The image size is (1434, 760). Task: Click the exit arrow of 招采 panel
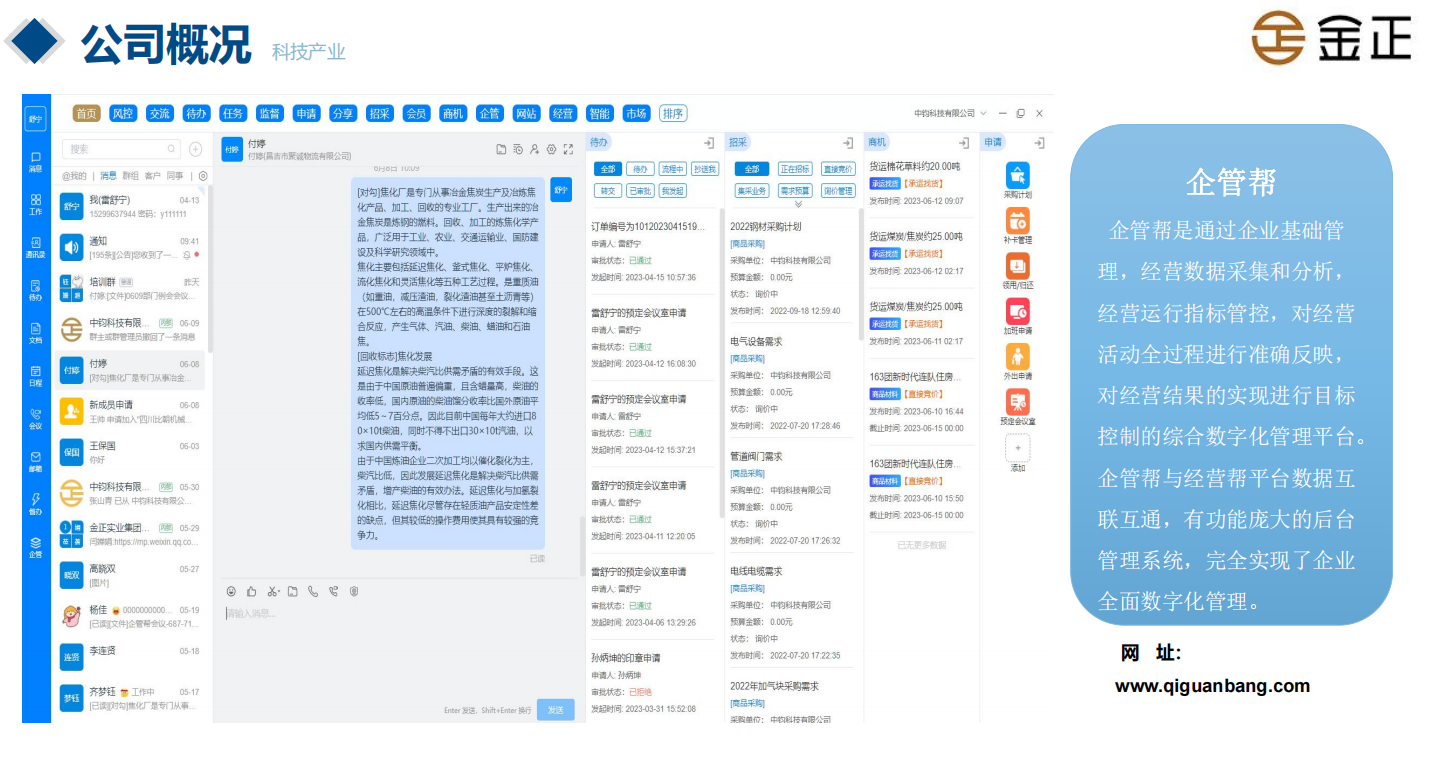point(848,143)
